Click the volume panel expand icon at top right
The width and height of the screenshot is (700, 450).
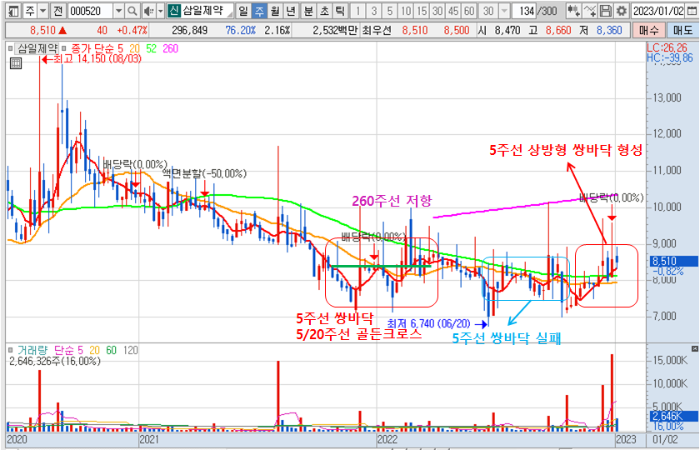(x=695, y=349)
